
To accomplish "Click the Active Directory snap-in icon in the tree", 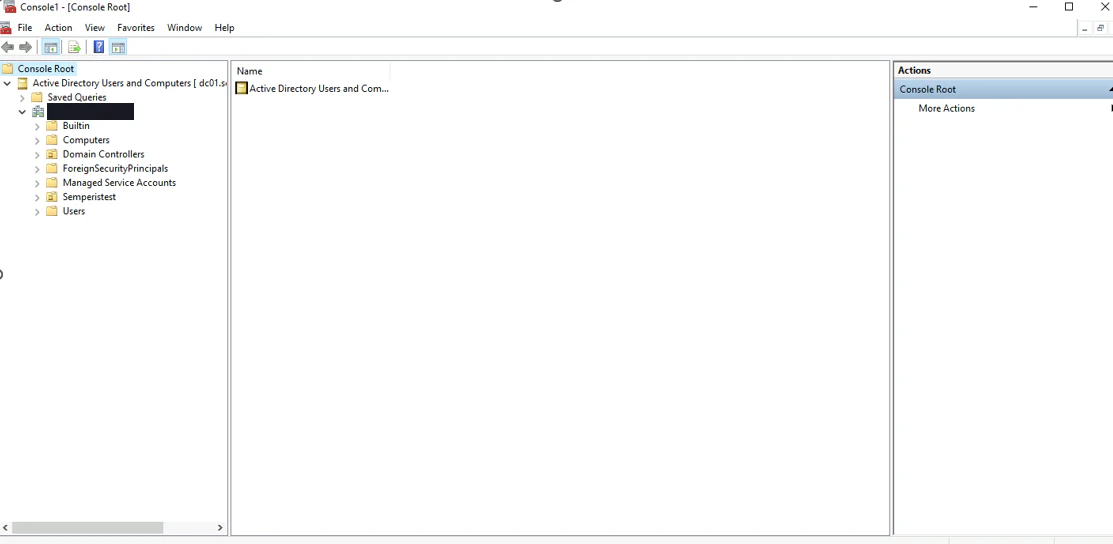I will click(x=23, y=83).
